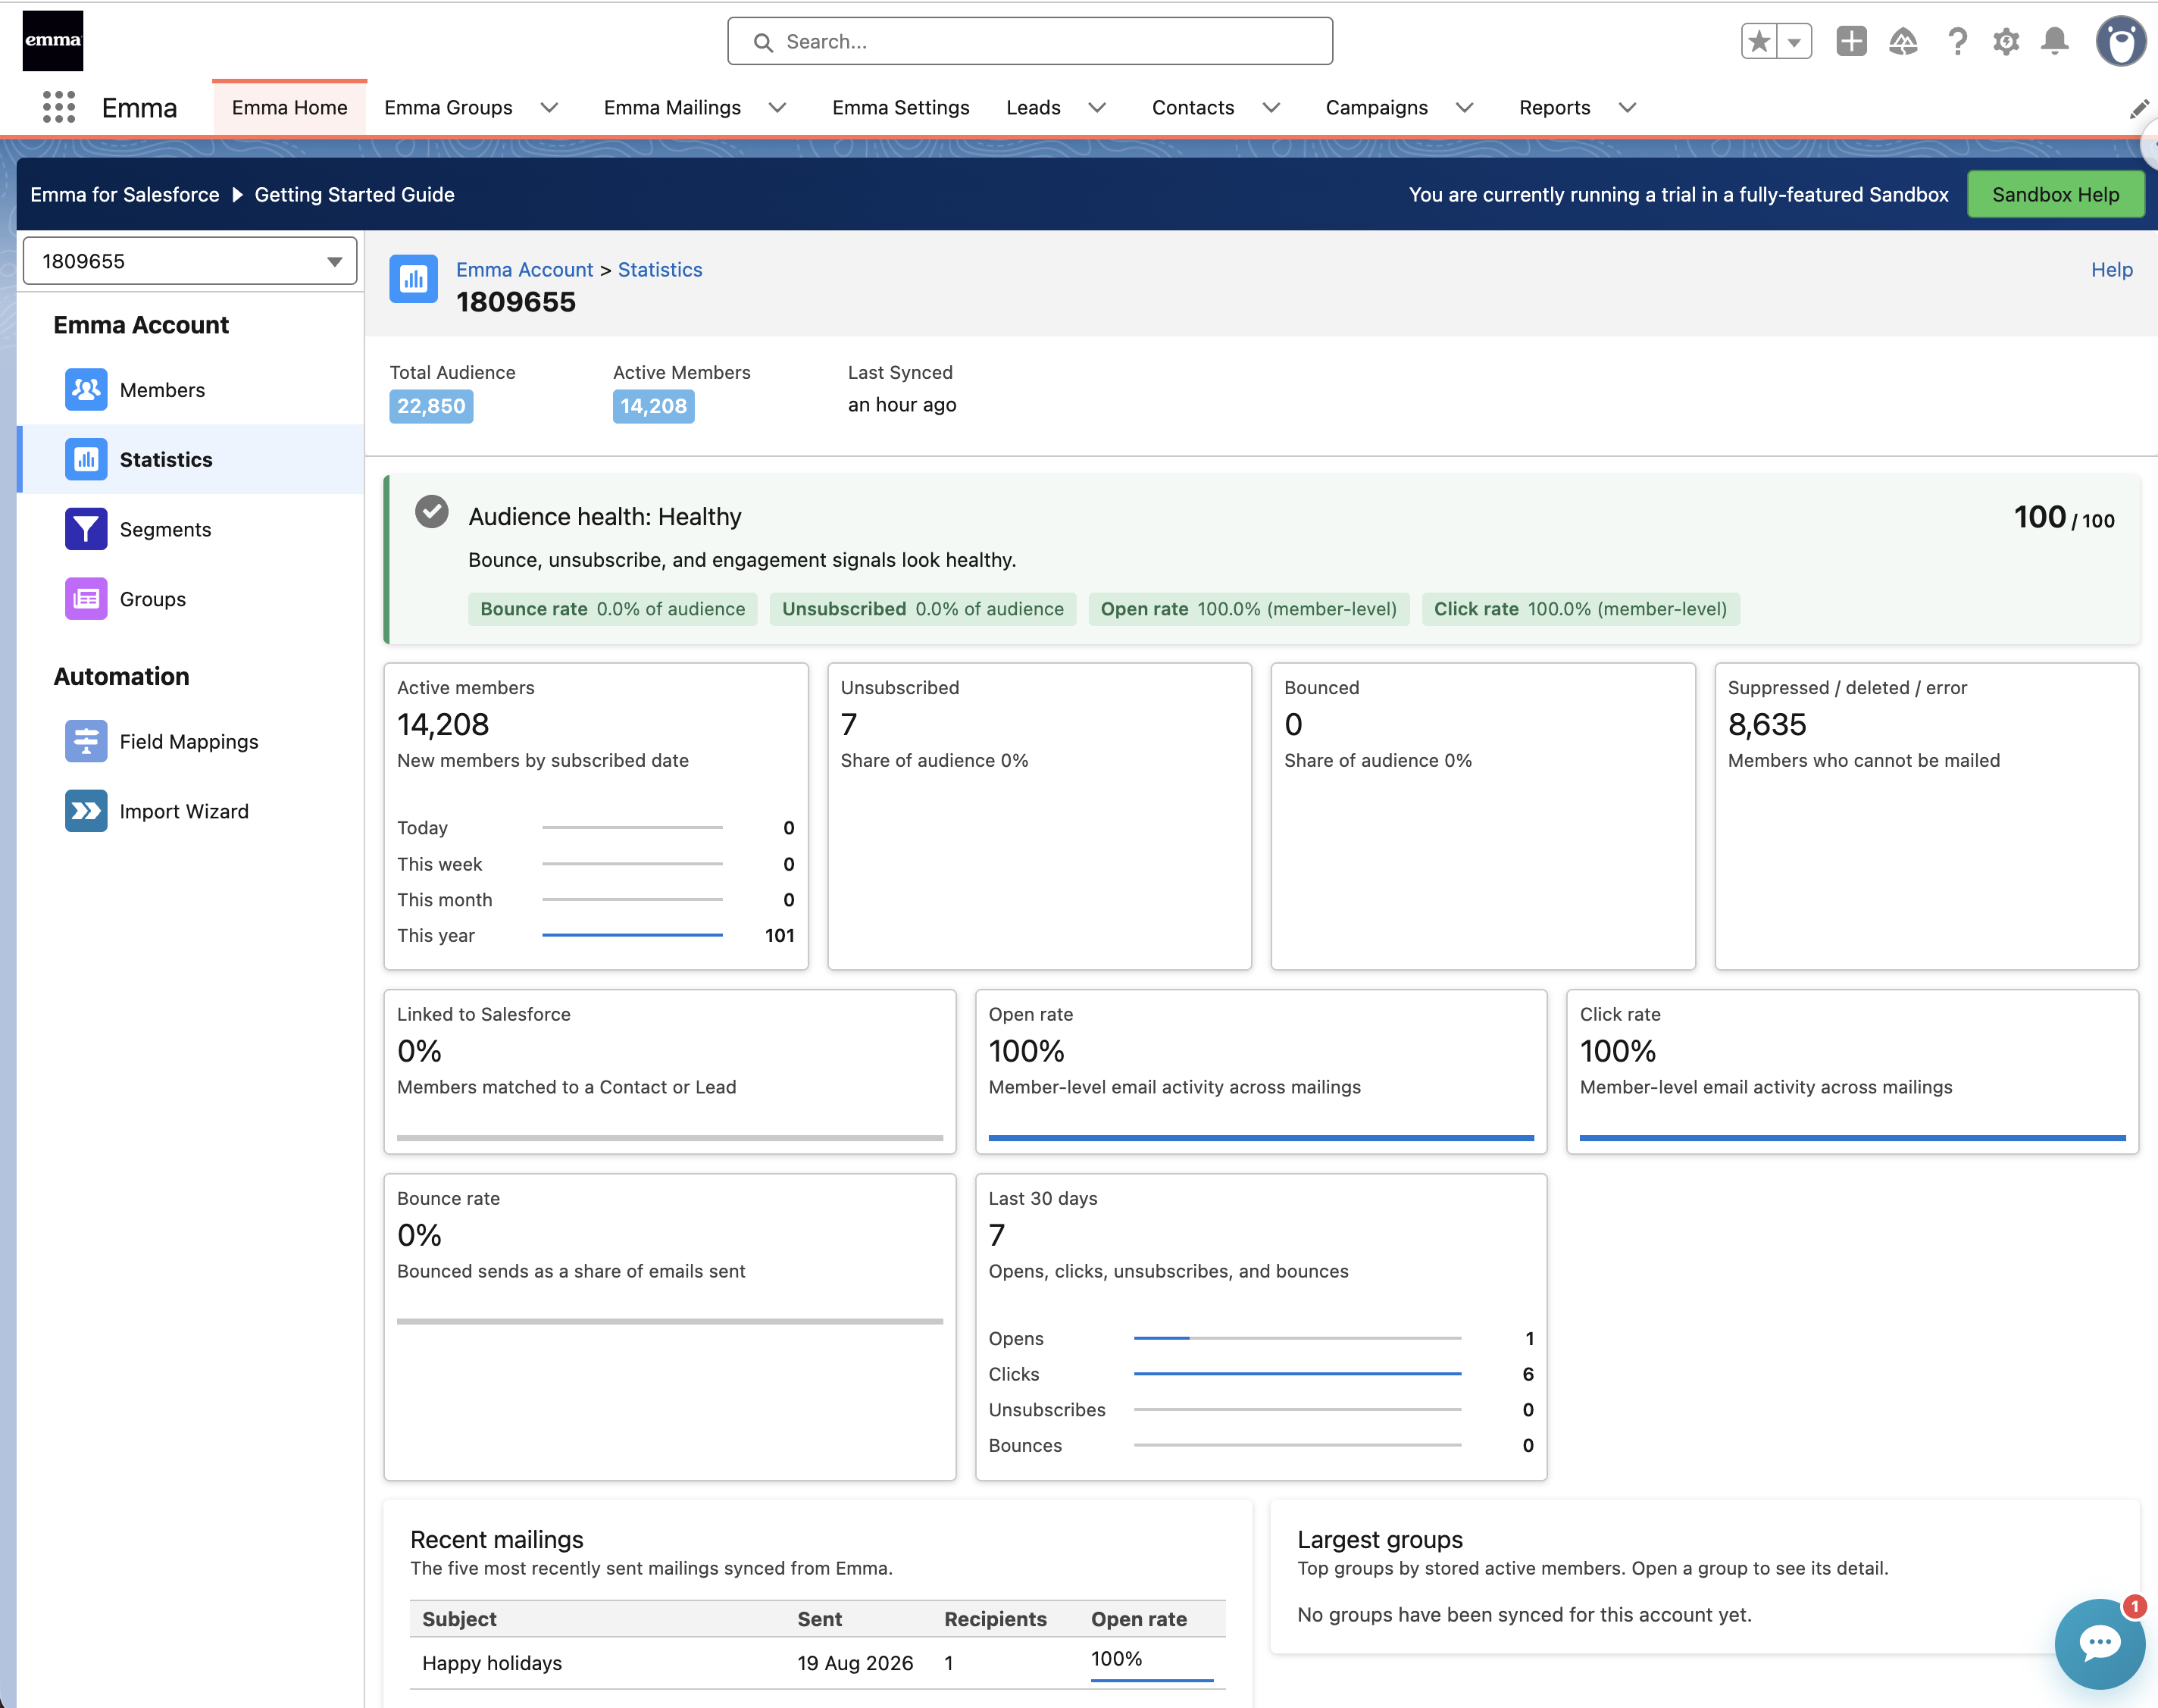Open the 1809655 account selector
The height and width of the screenshot is (1708, 2158).
click(190, 261)
